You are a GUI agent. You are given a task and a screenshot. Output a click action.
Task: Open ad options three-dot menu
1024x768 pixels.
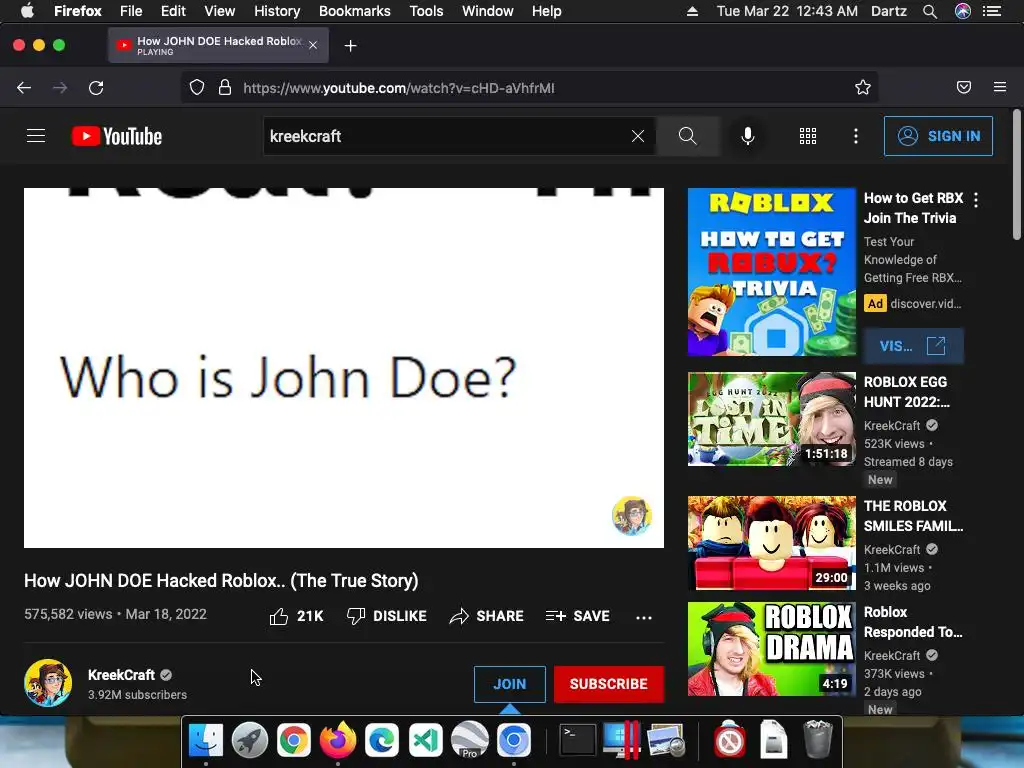(976, 200)
